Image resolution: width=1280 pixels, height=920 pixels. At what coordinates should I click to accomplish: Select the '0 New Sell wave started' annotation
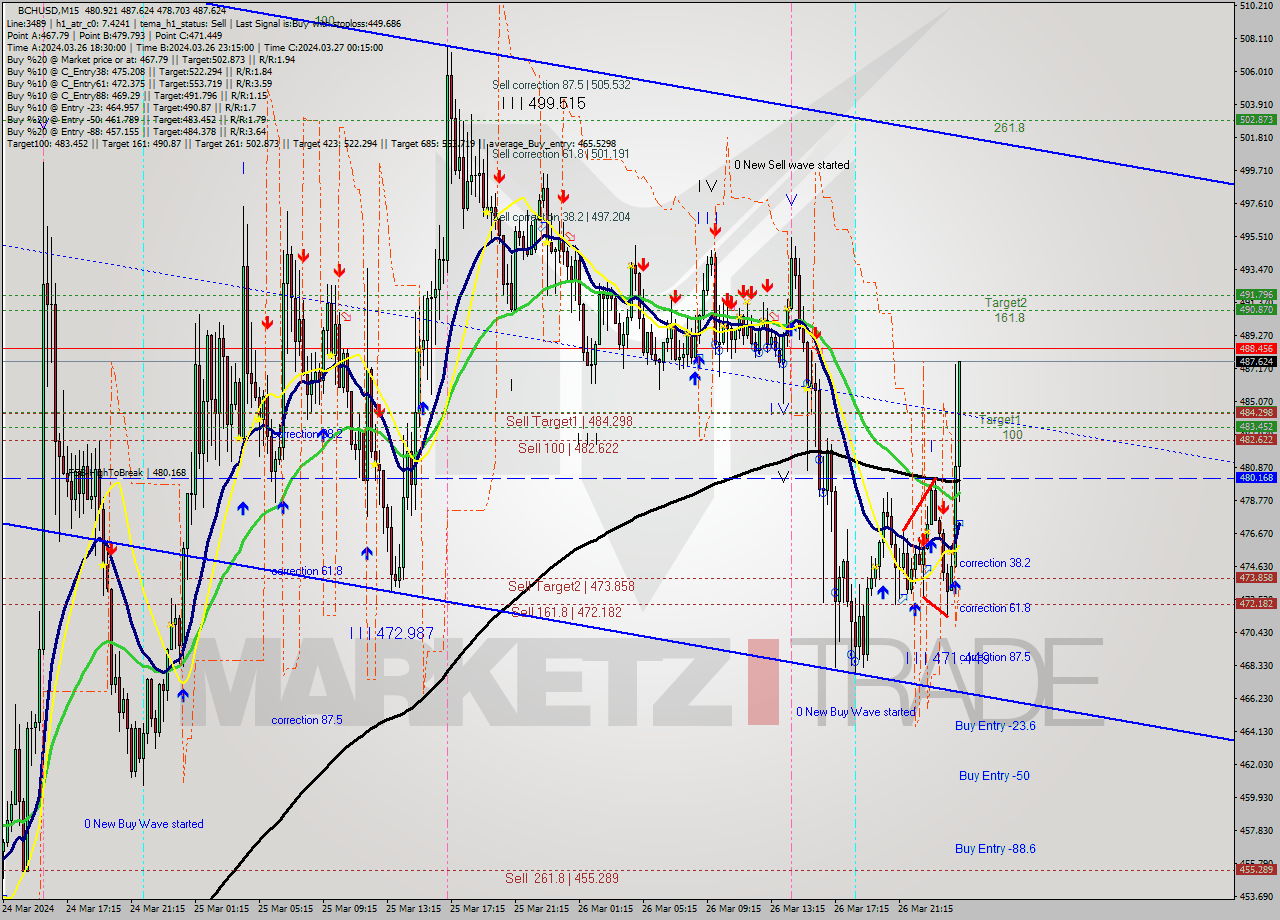792,165
